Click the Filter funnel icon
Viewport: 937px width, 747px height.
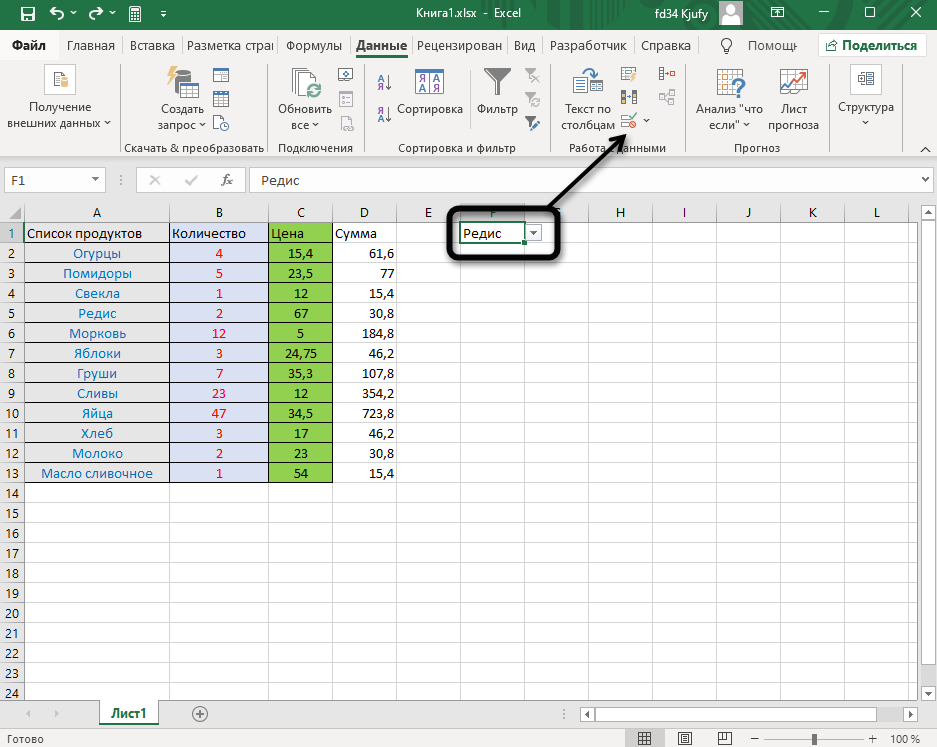click(x=497, y=84)
